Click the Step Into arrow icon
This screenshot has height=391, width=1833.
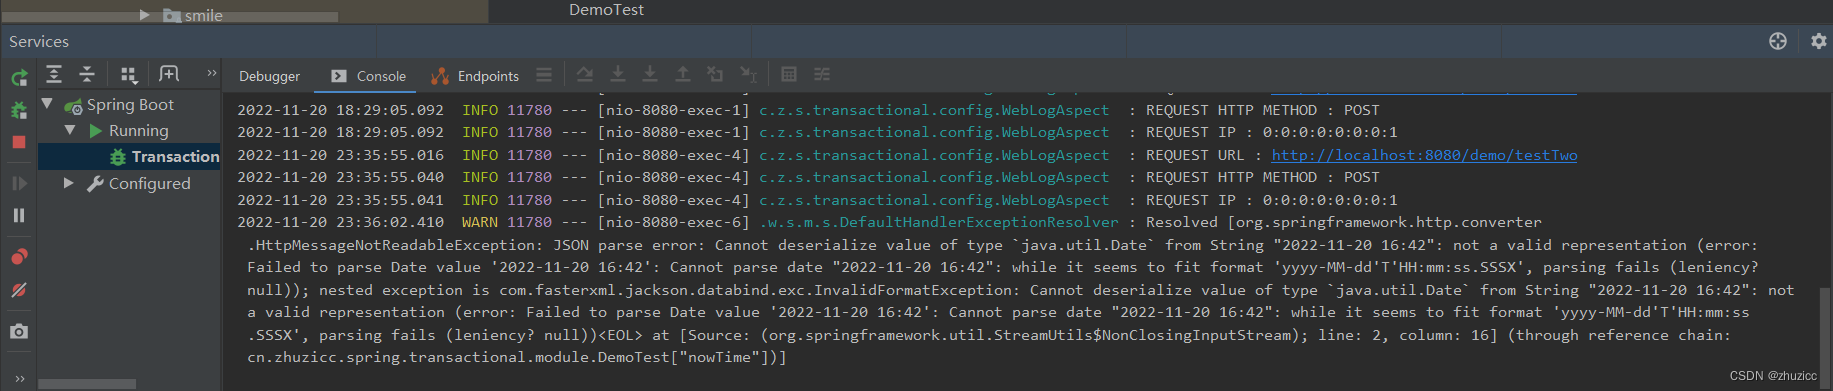[650, 74]
